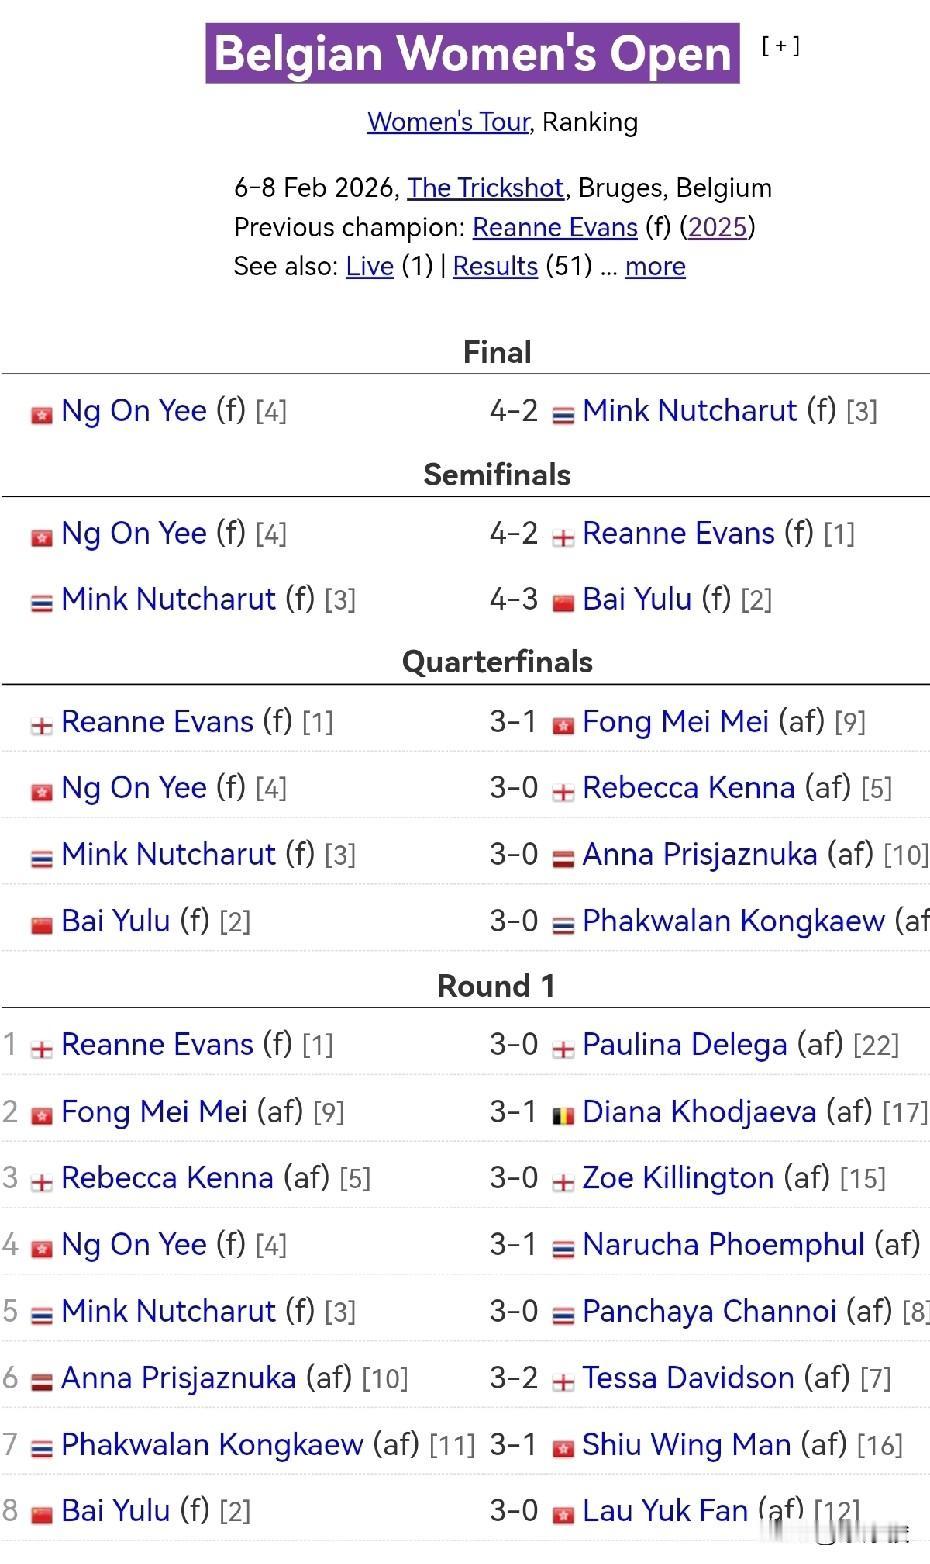Click Thailand flag beside Mink Nutcharut in Final
The image size is (930, 1564).
563,414
